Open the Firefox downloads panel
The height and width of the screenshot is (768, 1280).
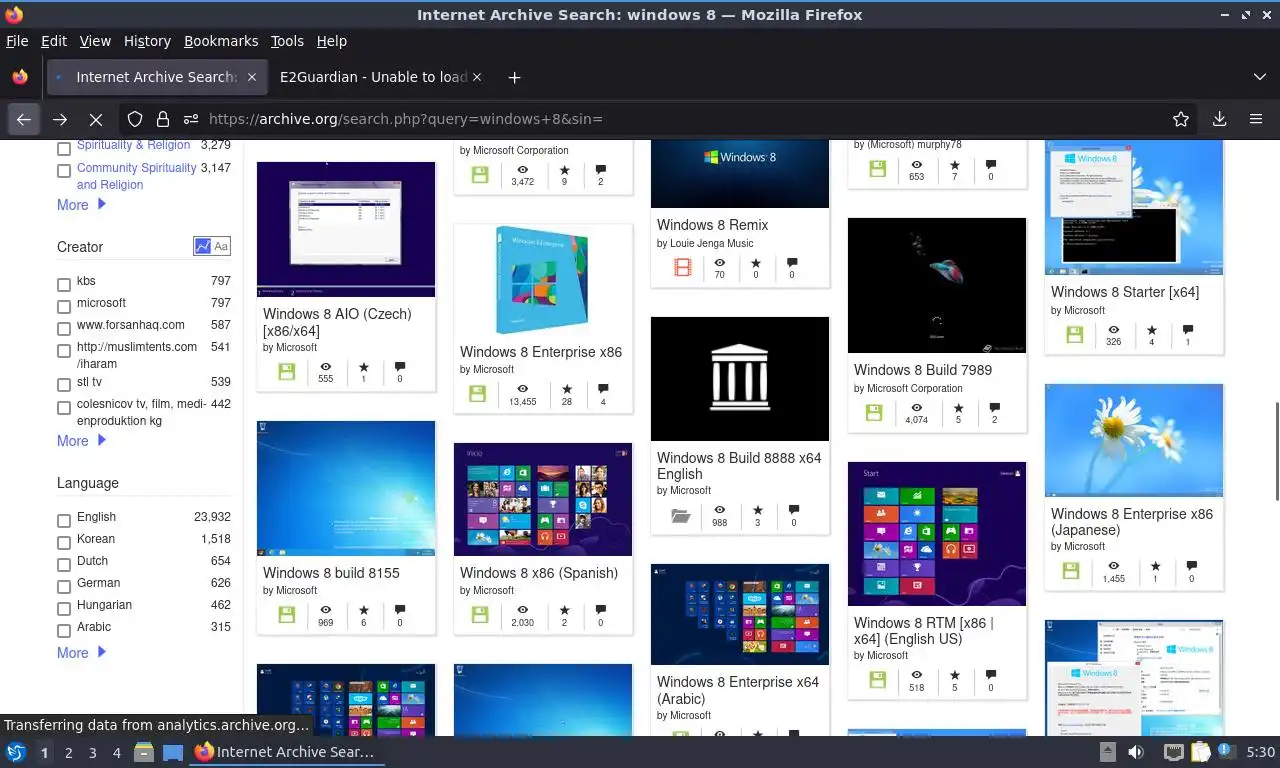tap(1219, 119)
